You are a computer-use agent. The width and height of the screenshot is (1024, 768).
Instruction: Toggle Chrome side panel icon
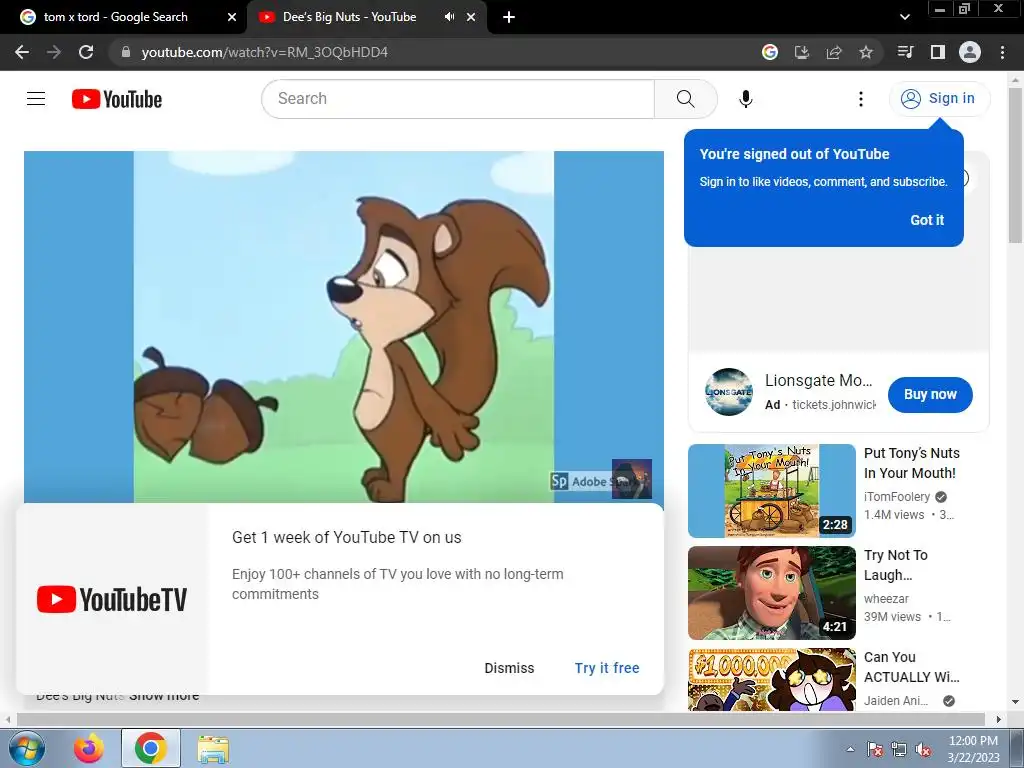click(938, 52)
